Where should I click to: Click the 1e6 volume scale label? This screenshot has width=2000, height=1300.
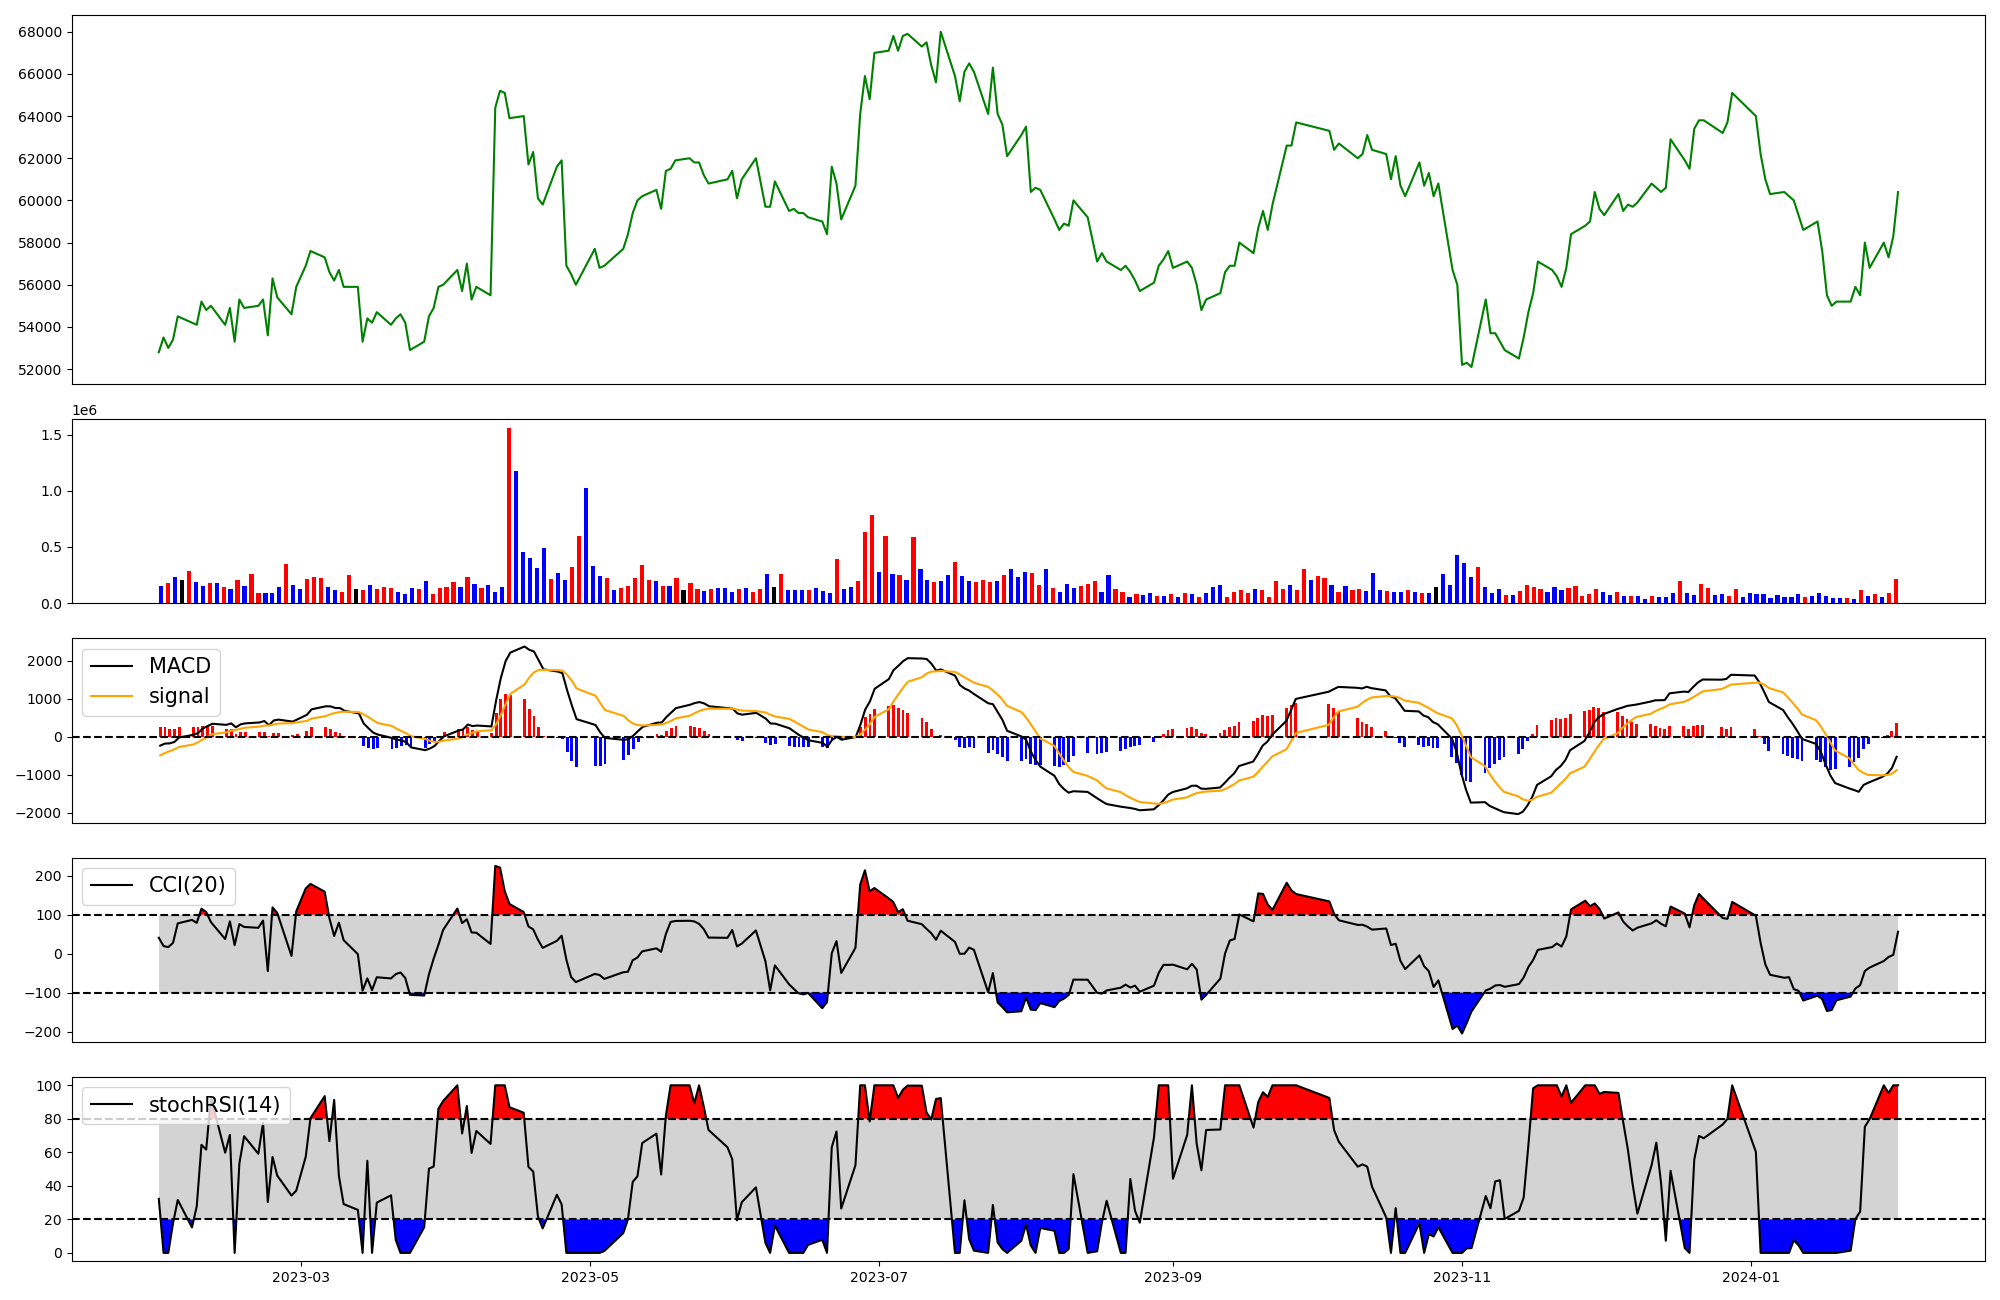point(85,411)
